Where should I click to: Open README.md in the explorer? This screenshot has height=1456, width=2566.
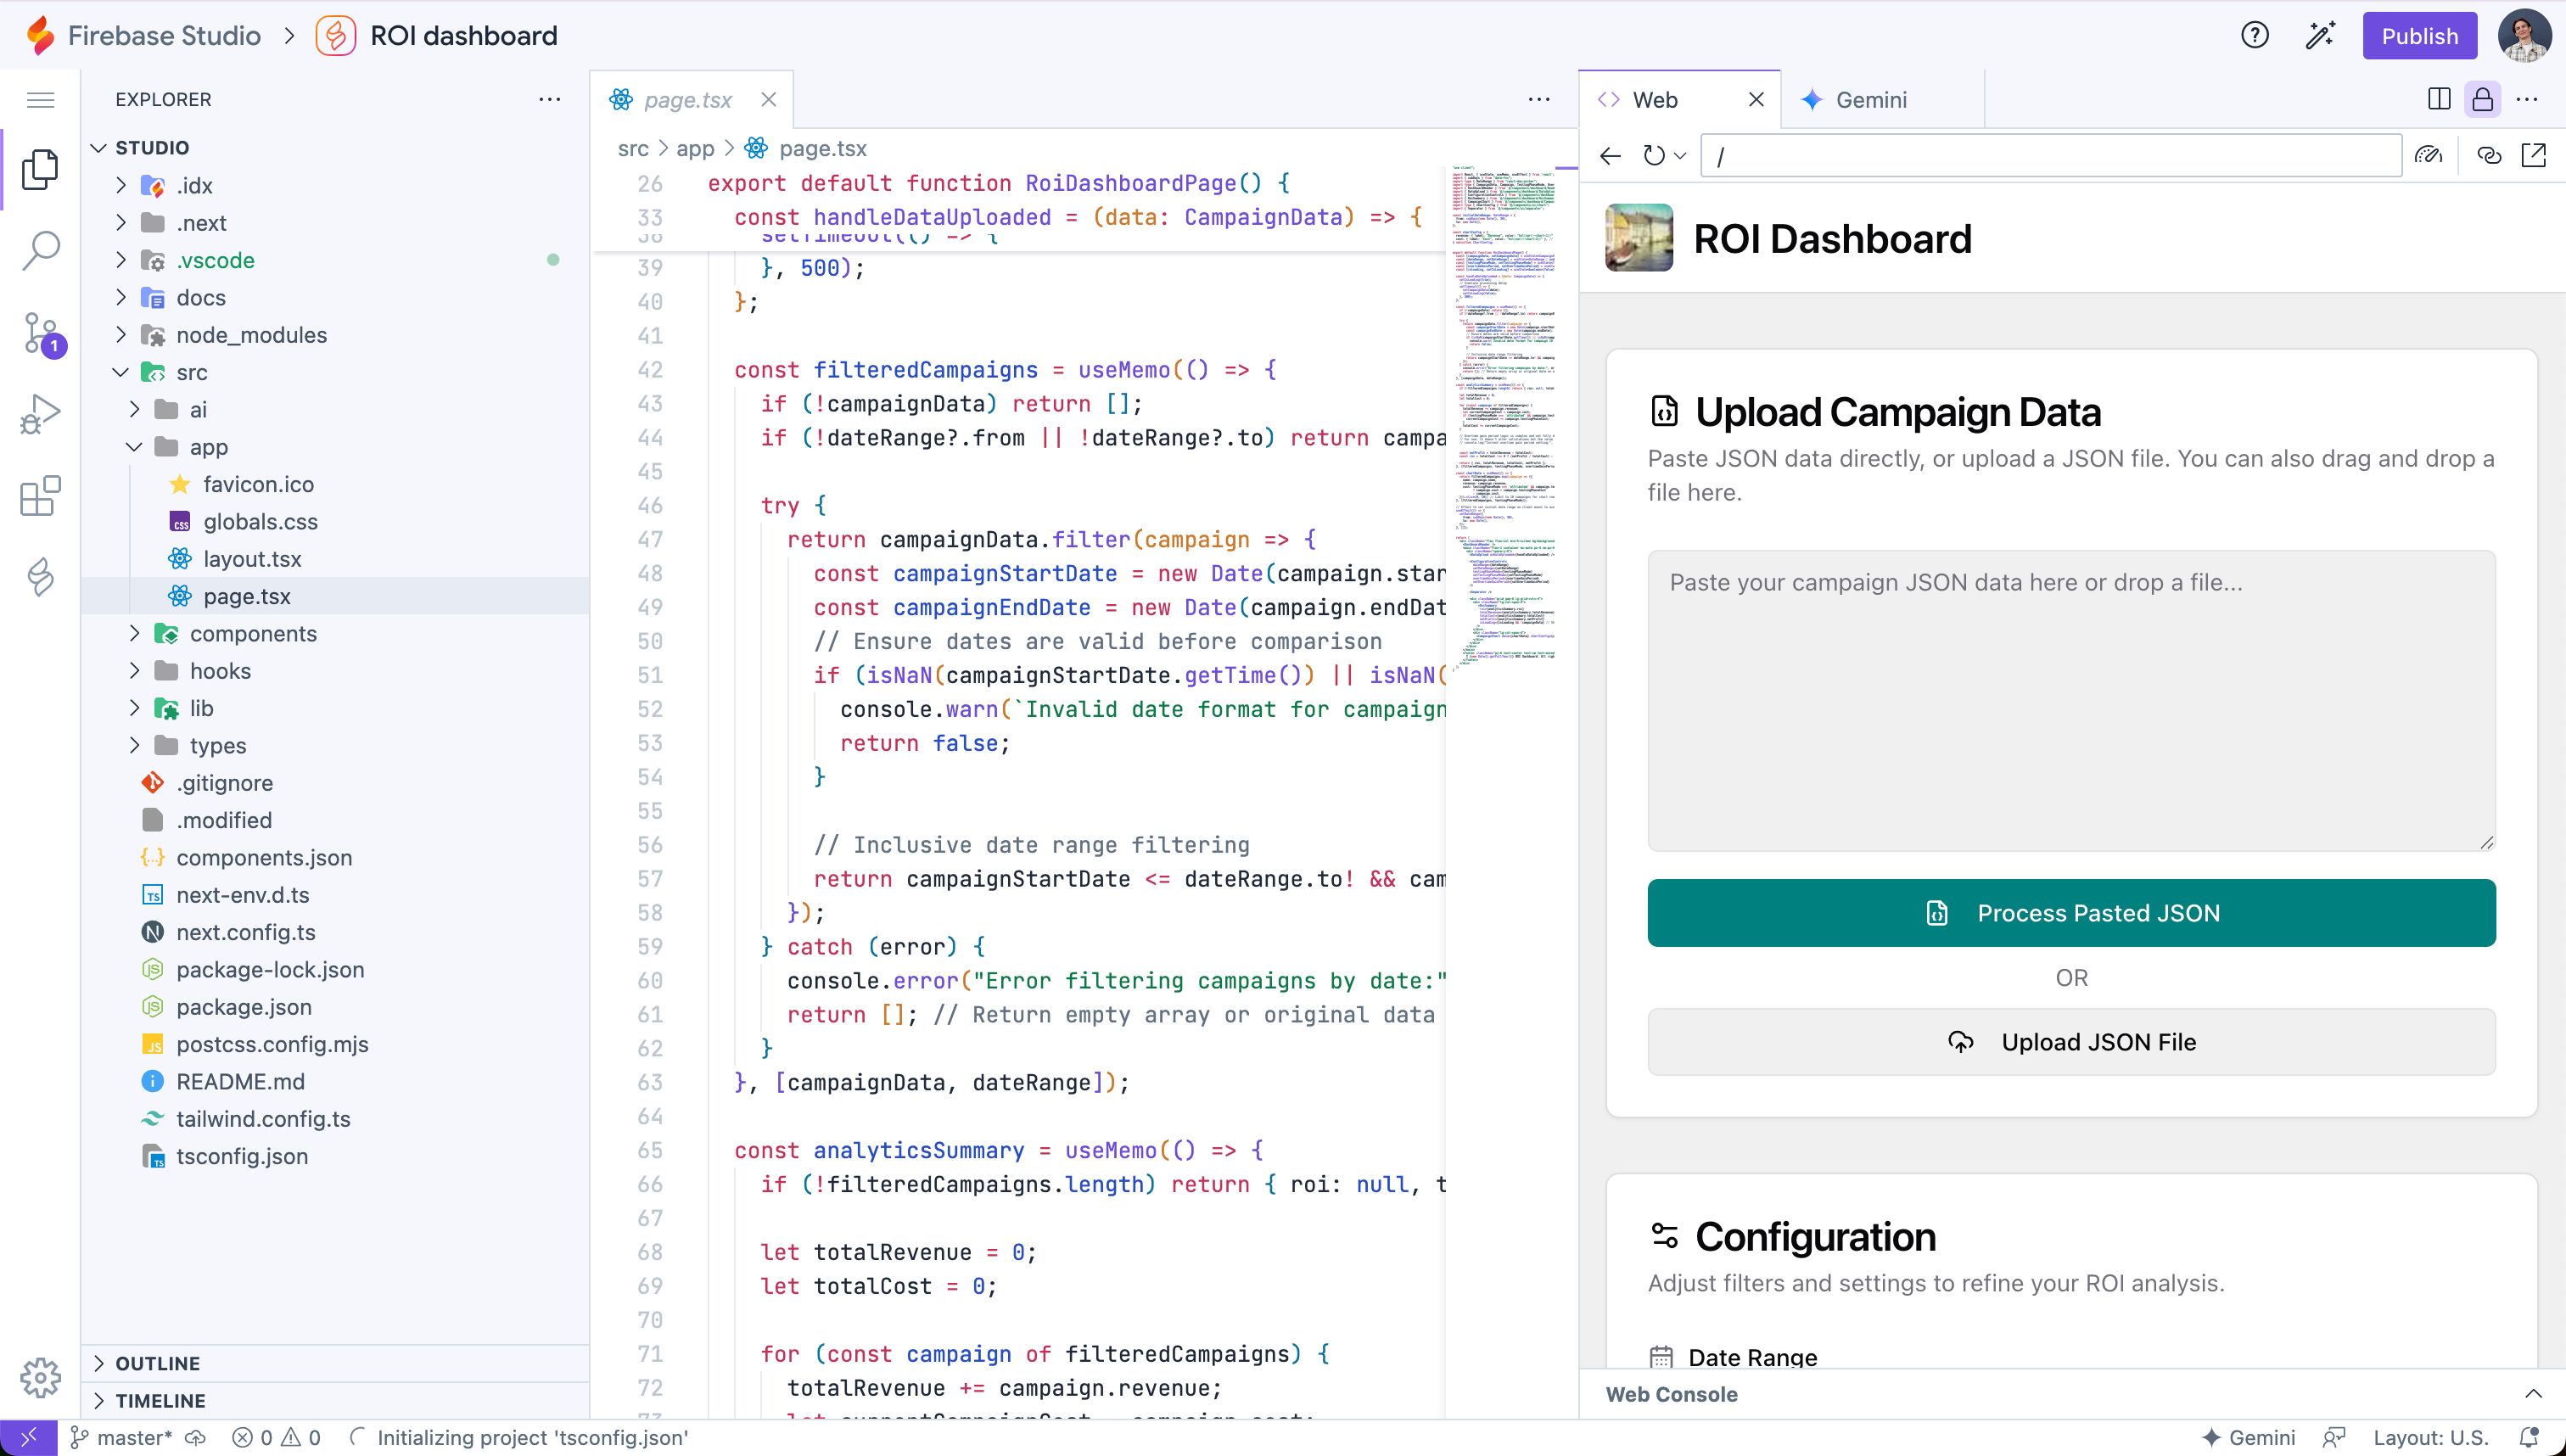coord(240,1082)
